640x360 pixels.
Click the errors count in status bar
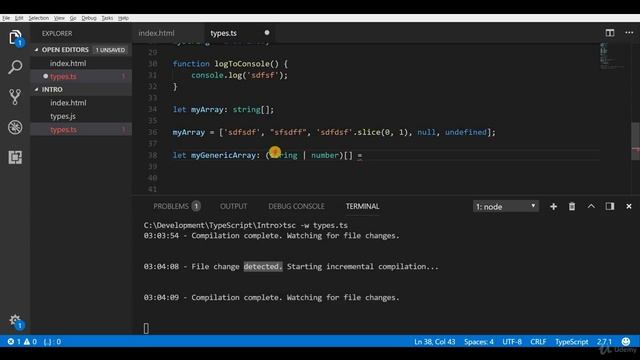[13, 342]
